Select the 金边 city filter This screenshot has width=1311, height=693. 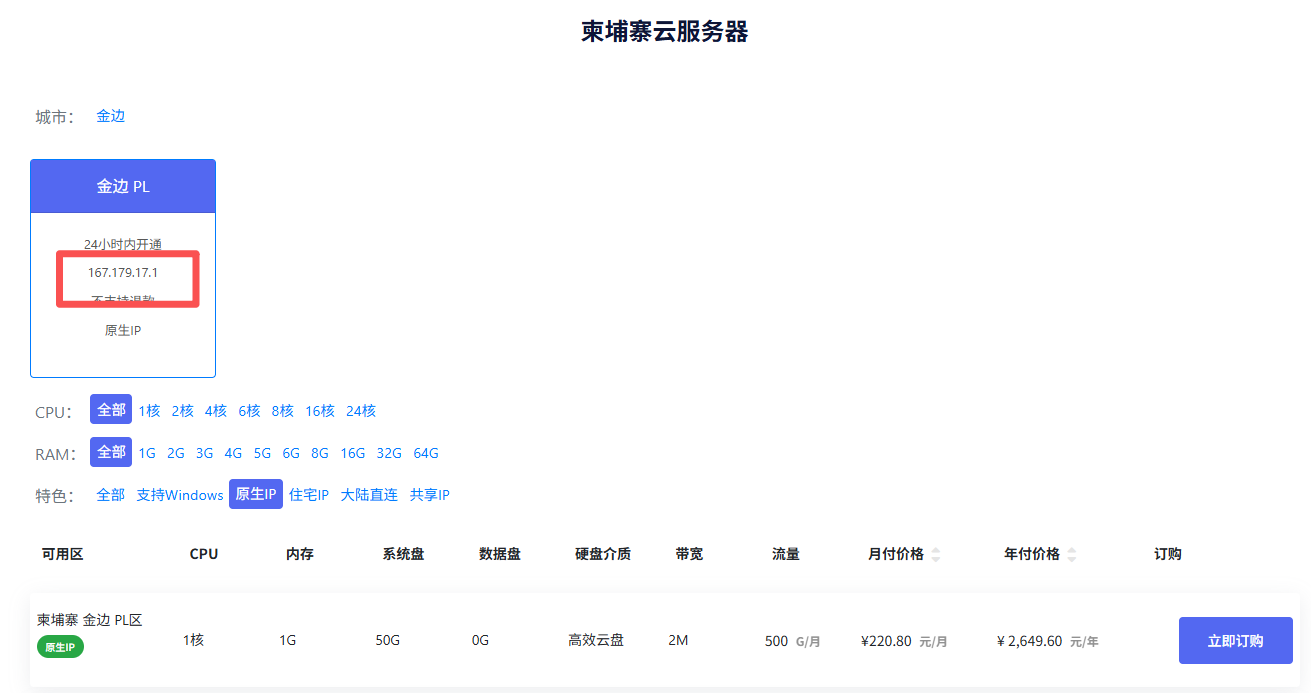[110, 116]
